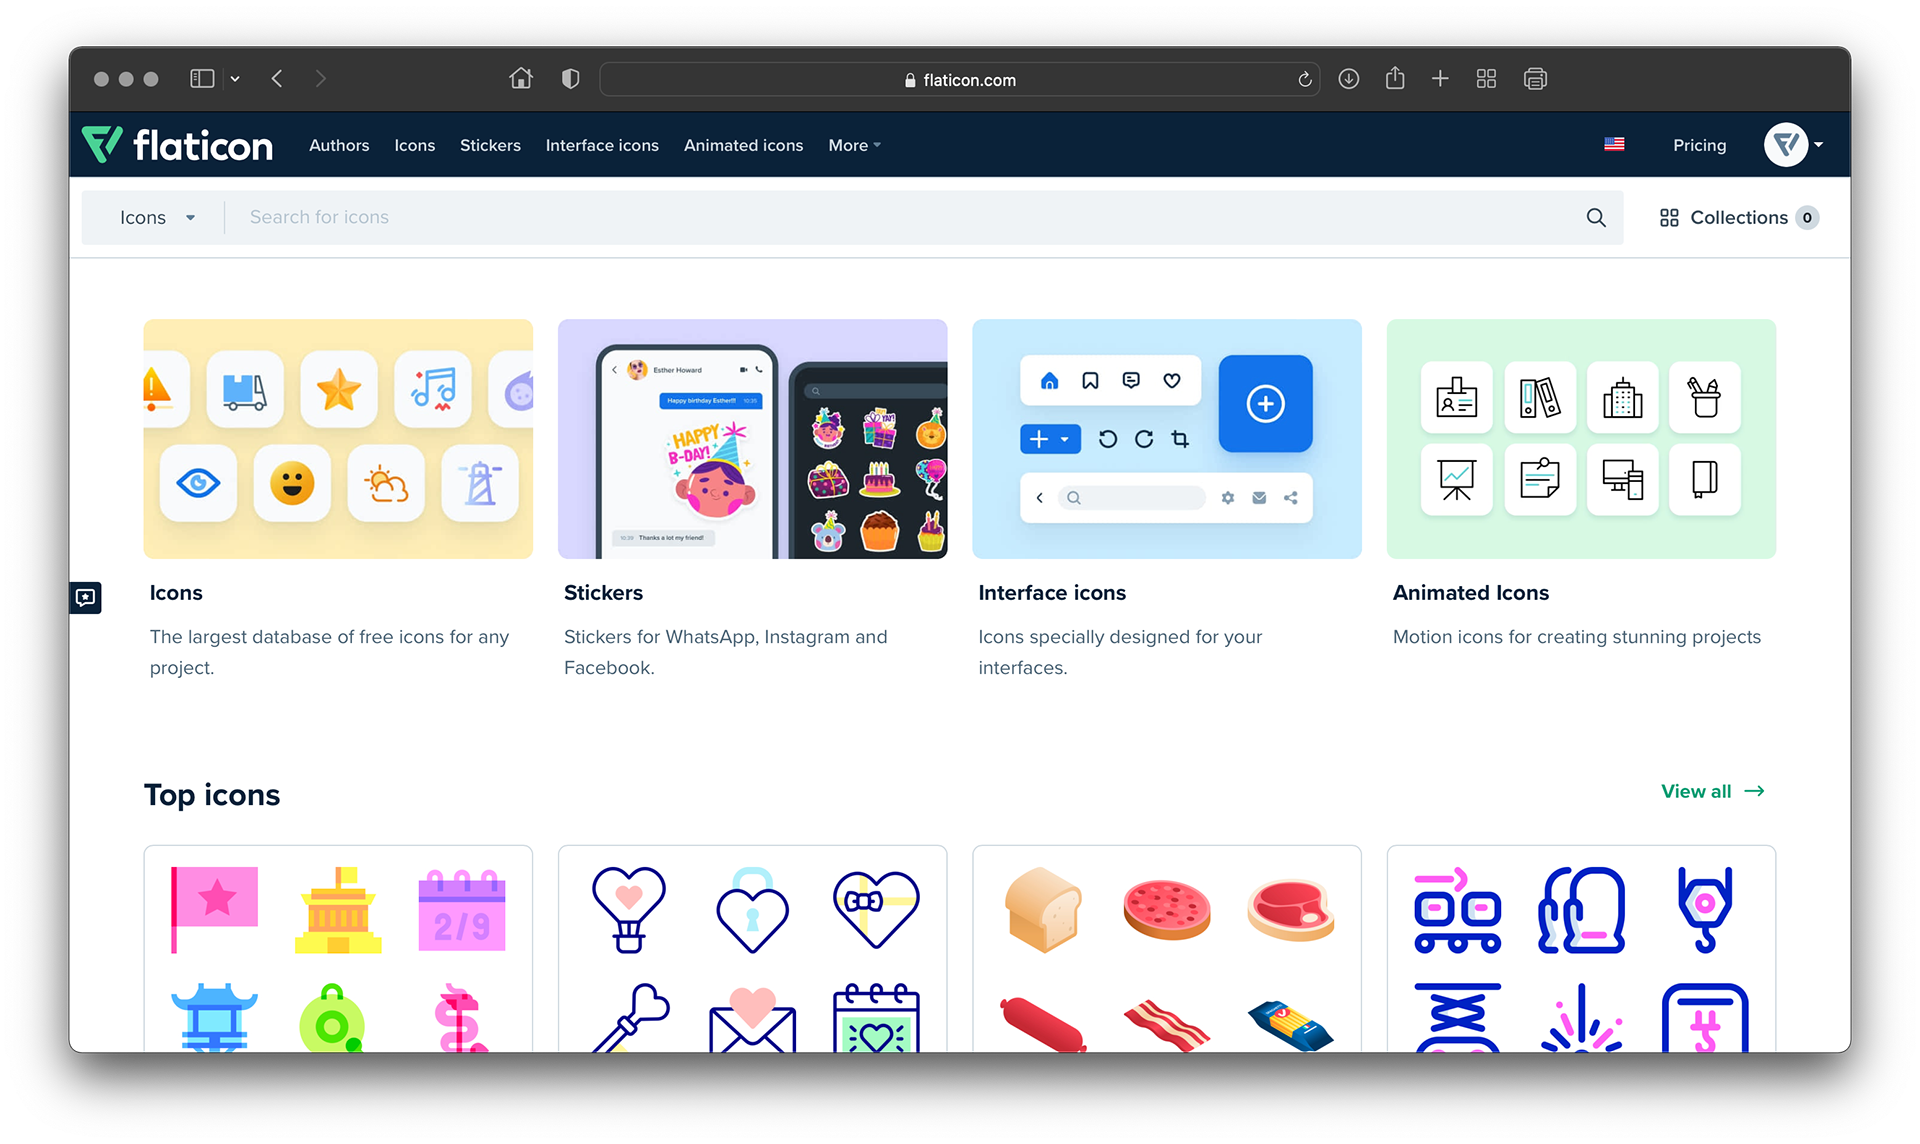Select the heart envelope icon
Screen dimensions: 1920x1144
752,1019
